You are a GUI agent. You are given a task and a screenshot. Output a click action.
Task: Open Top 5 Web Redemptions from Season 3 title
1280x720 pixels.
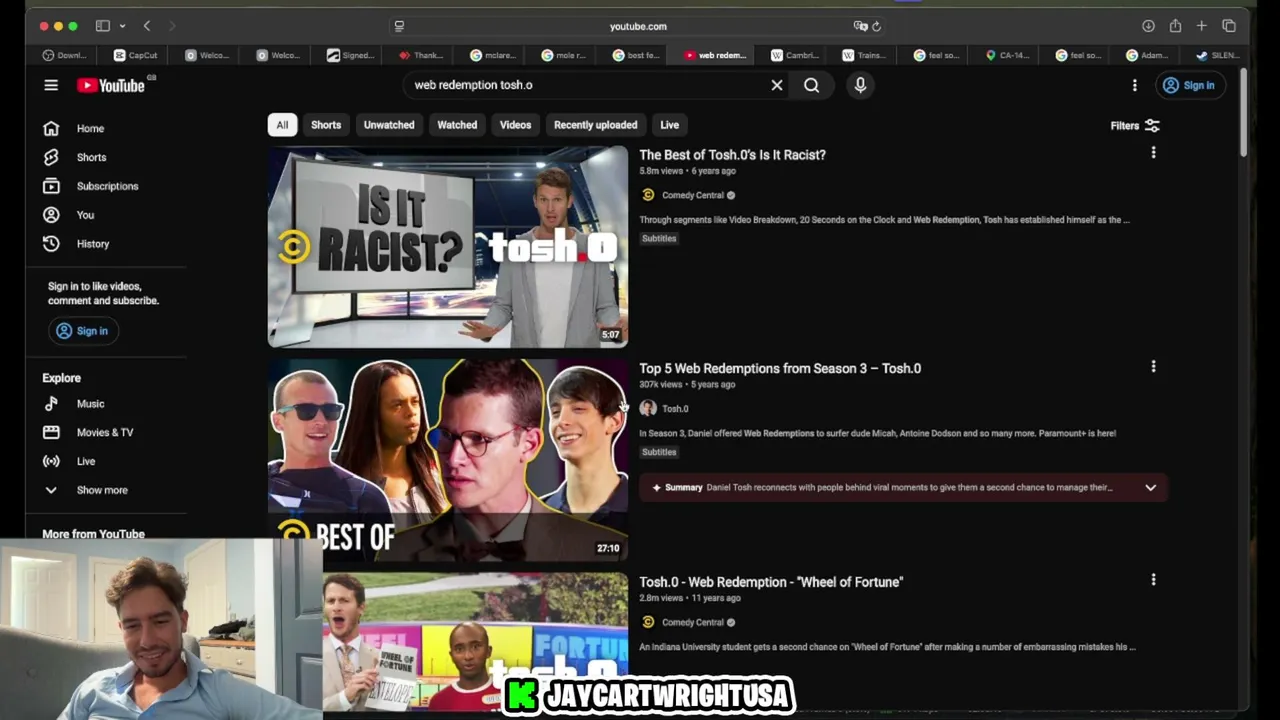click(x=780, y=368)
